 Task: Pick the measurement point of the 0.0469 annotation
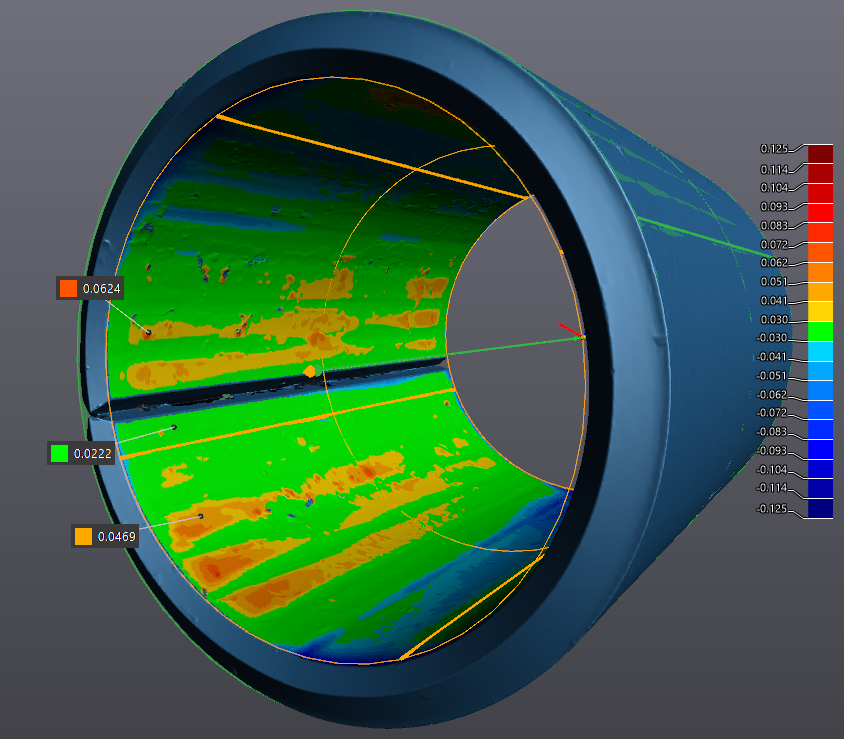[201, 516]
